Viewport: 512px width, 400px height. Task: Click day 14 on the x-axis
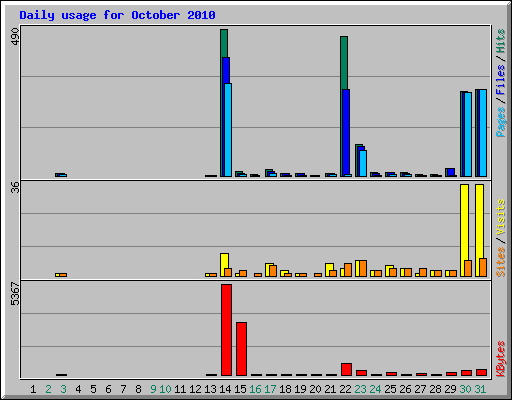(x=225, y=389)
